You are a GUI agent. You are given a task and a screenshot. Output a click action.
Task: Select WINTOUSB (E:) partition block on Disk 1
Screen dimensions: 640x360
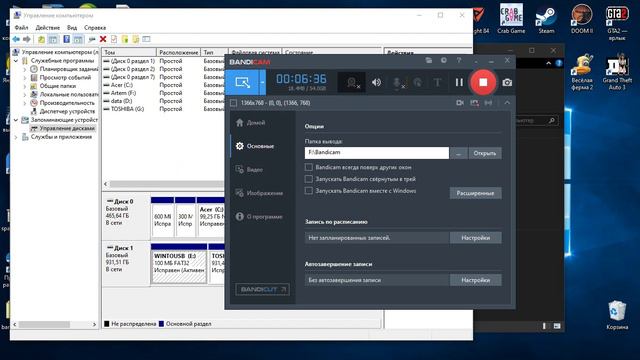coord(179,264)
